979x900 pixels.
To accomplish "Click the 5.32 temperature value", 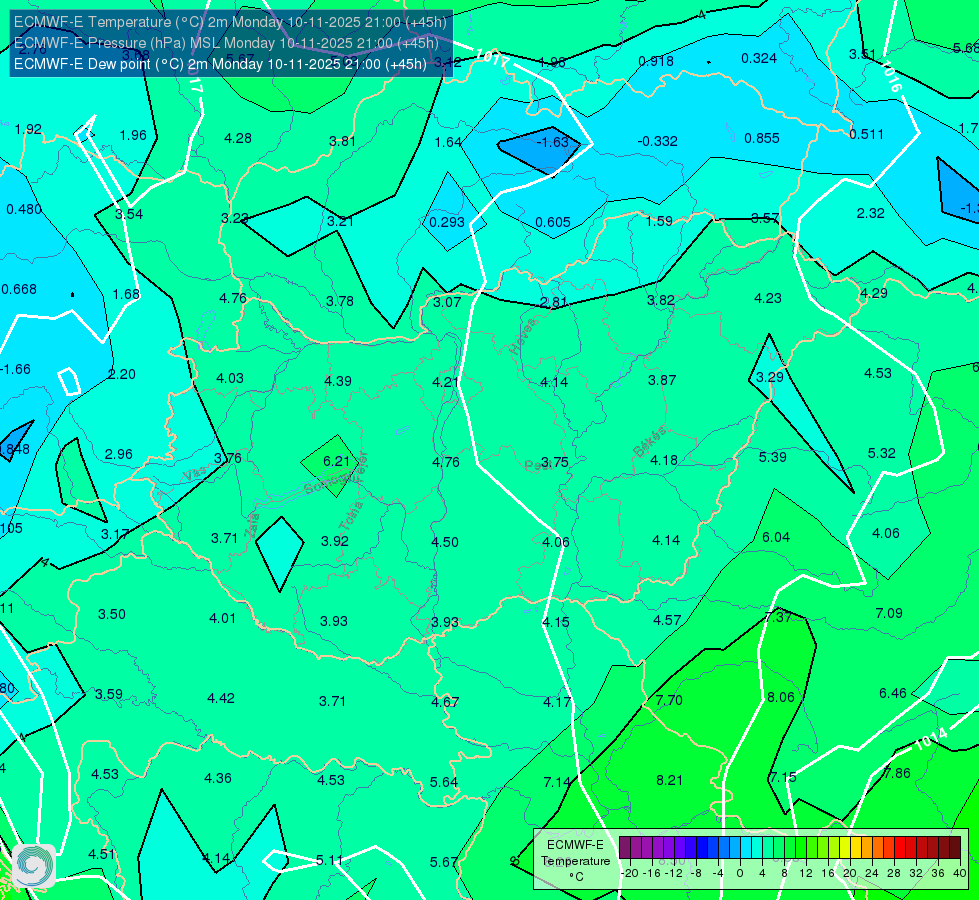I will point(882,453).
